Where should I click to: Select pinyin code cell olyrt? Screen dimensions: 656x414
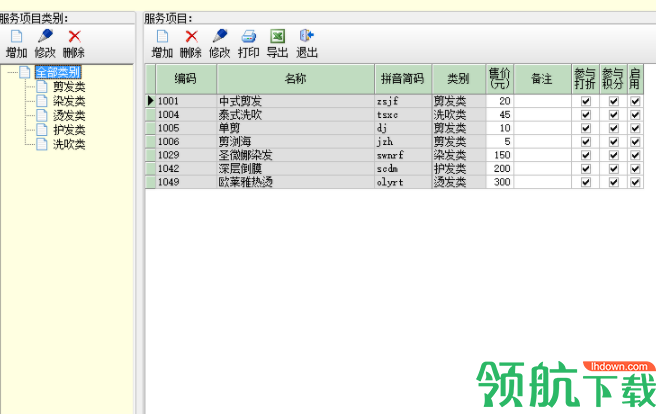[403, 182]
